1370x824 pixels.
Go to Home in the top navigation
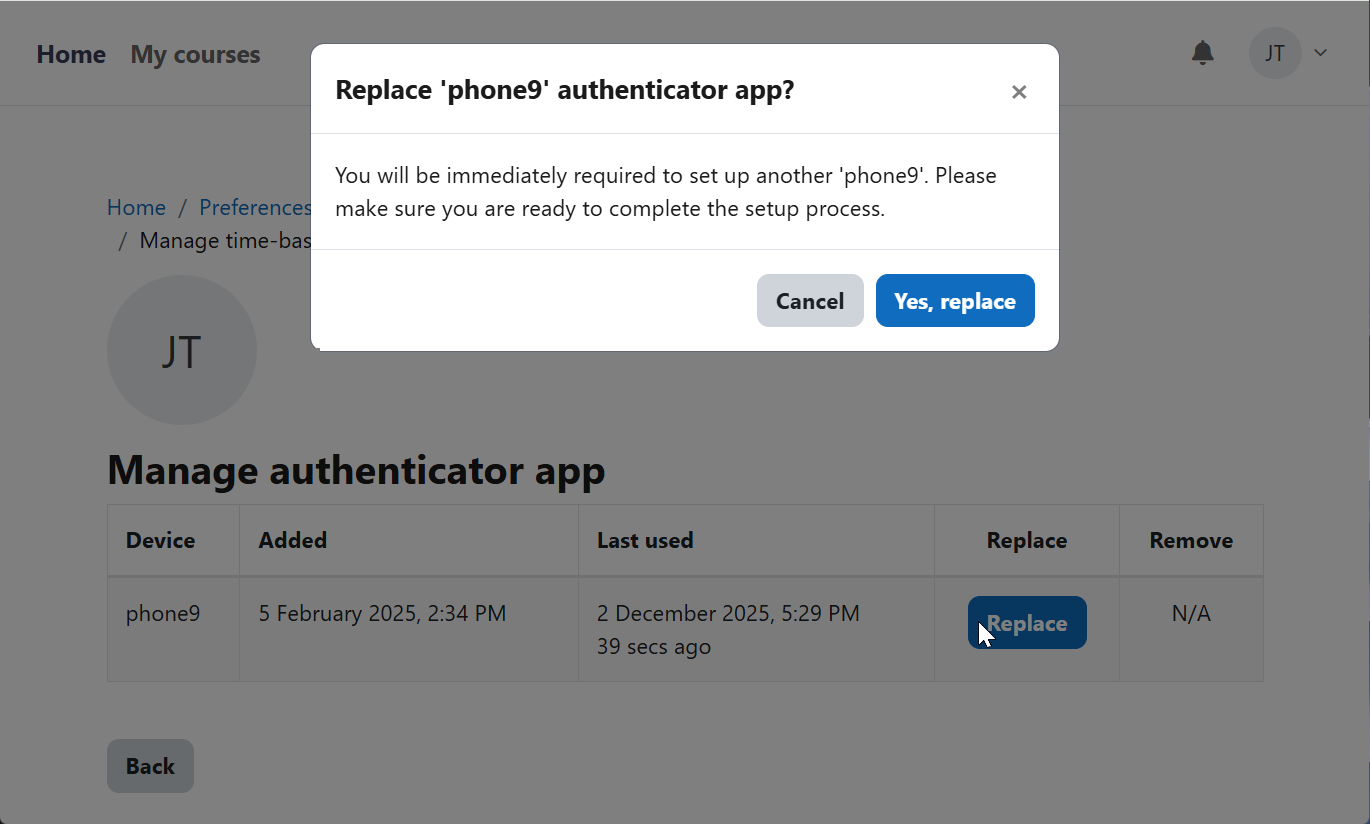pyautogui.click(x=71, y=54)
